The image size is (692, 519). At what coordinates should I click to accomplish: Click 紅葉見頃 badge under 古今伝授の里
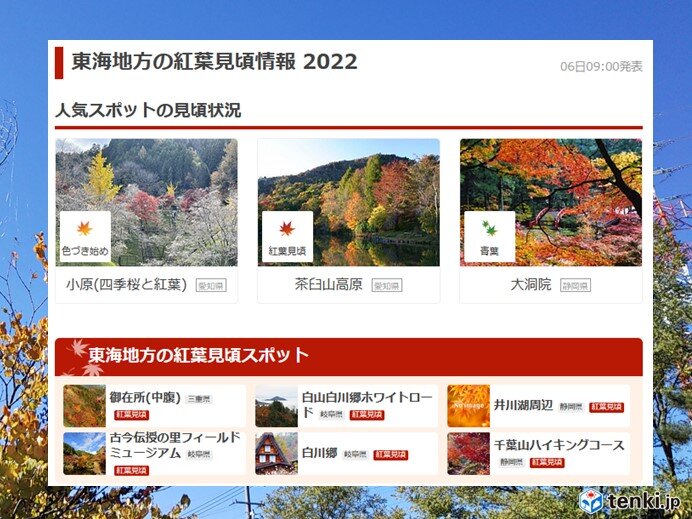(132, 470)
